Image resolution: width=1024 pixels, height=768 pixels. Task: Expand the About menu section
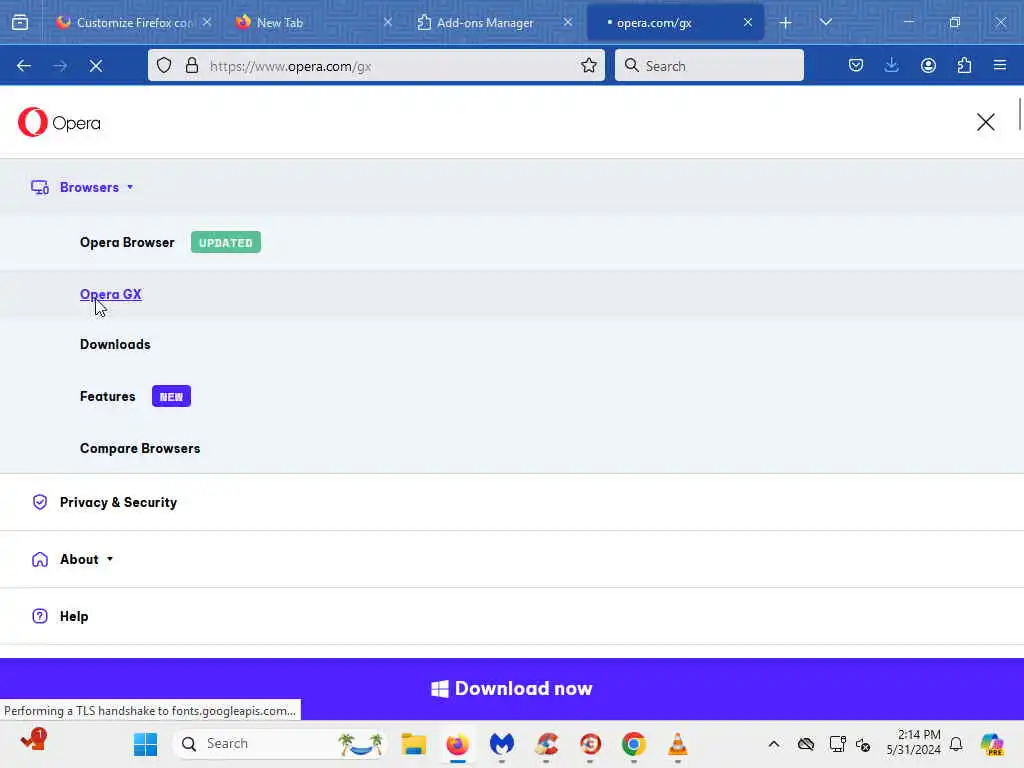pos(86,559)
